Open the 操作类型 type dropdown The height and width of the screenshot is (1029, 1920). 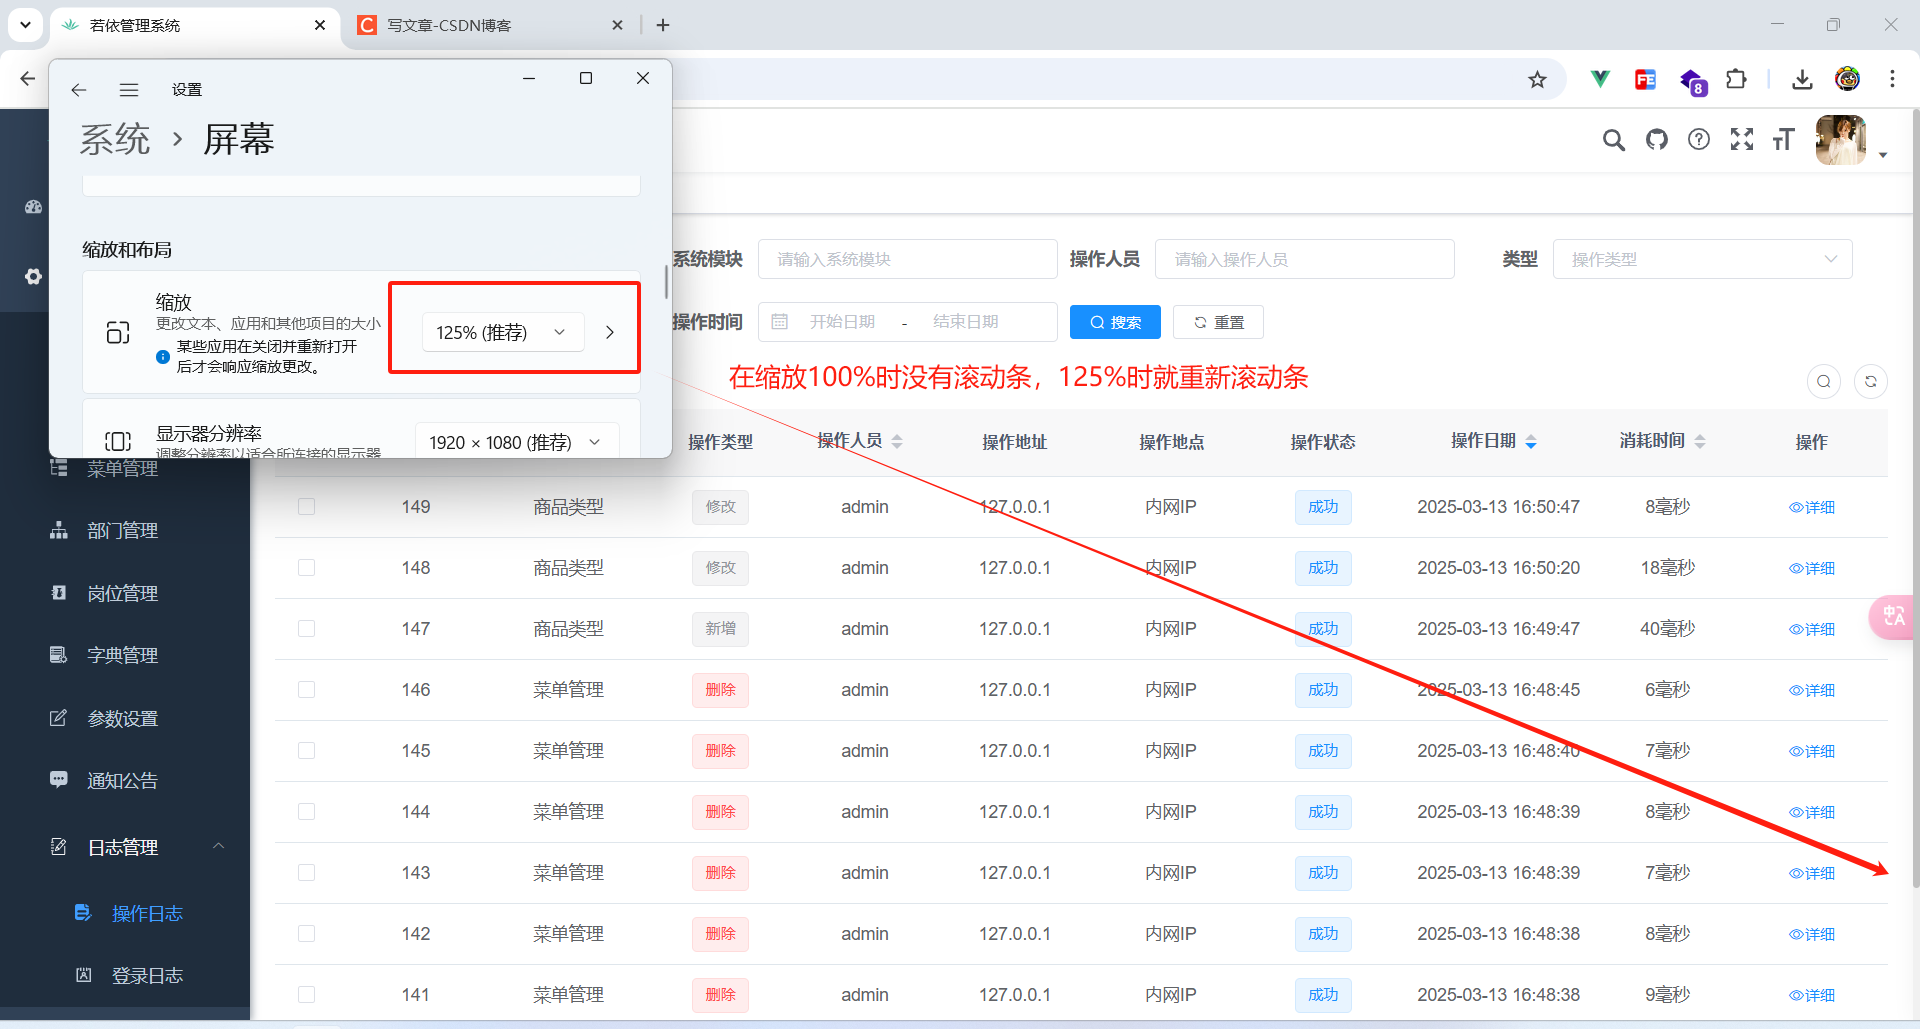(x=1702, y=259)
